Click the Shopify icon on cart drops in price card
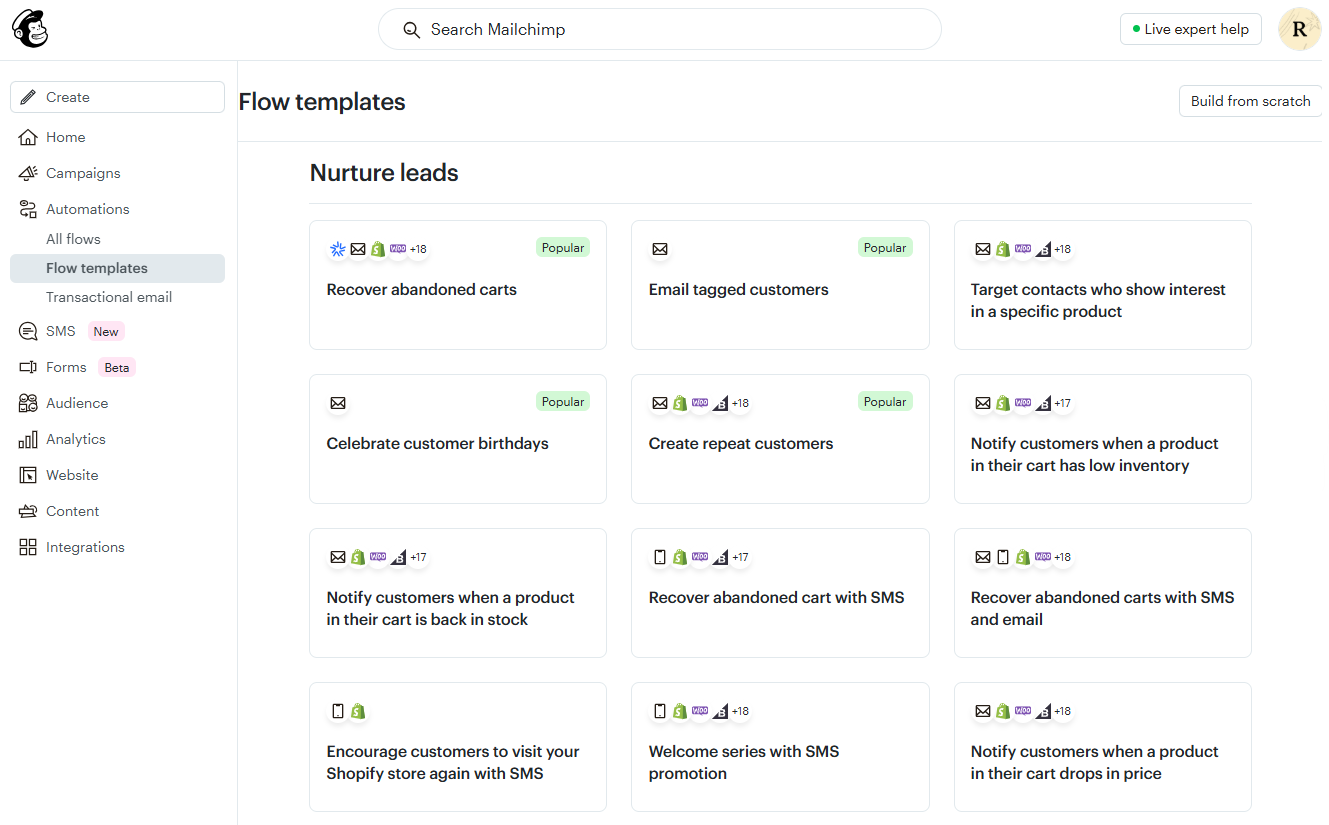Viewport: 1329px width, 825px height. [1003, 711]
